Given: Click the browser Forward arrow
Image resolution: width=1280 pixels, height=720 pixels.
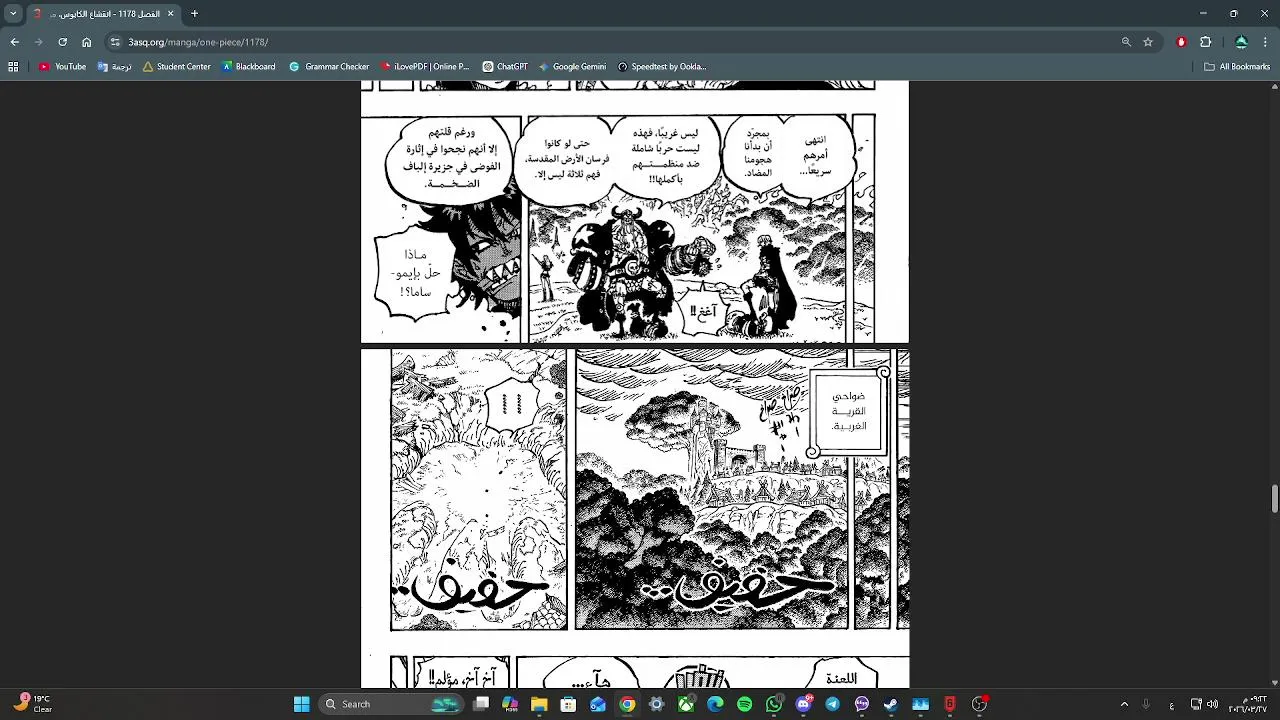Looking at the screenshot, I should (x=38, y=42).
